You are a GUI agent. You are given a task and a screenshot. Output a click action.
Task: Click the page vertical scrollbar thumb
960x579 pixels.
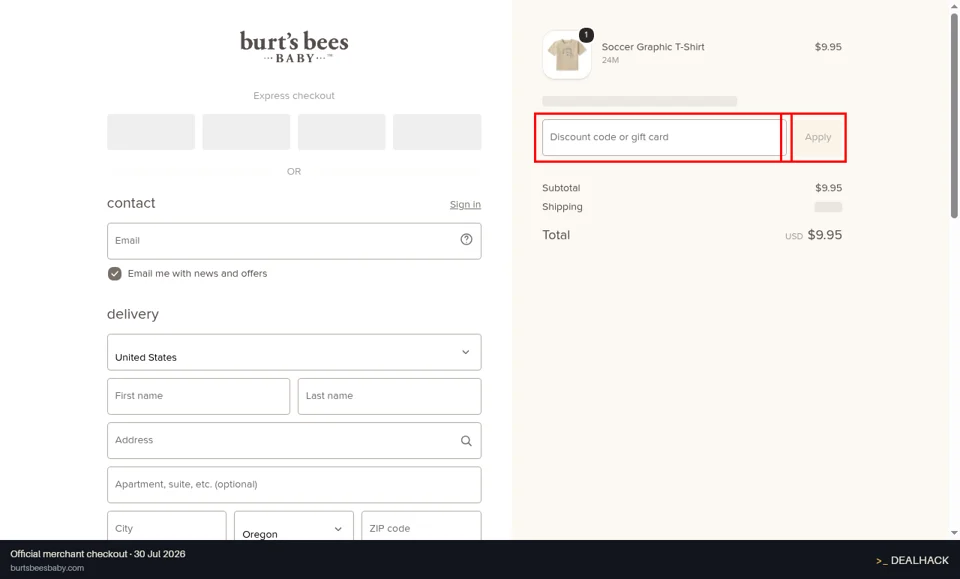point(954,116)
